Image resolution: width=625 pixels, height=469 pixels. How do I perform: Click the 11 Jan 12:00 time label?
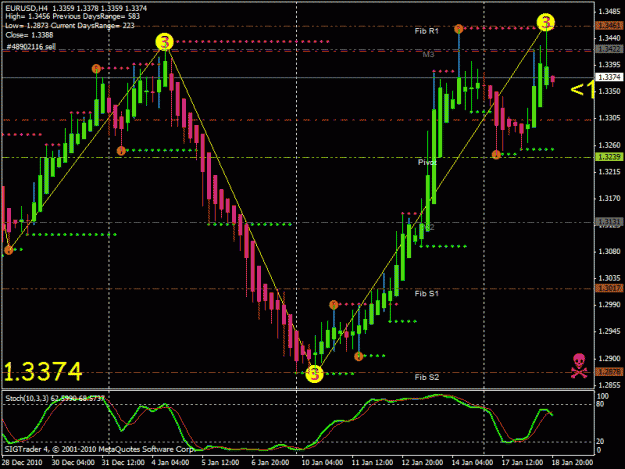[372, 463]
